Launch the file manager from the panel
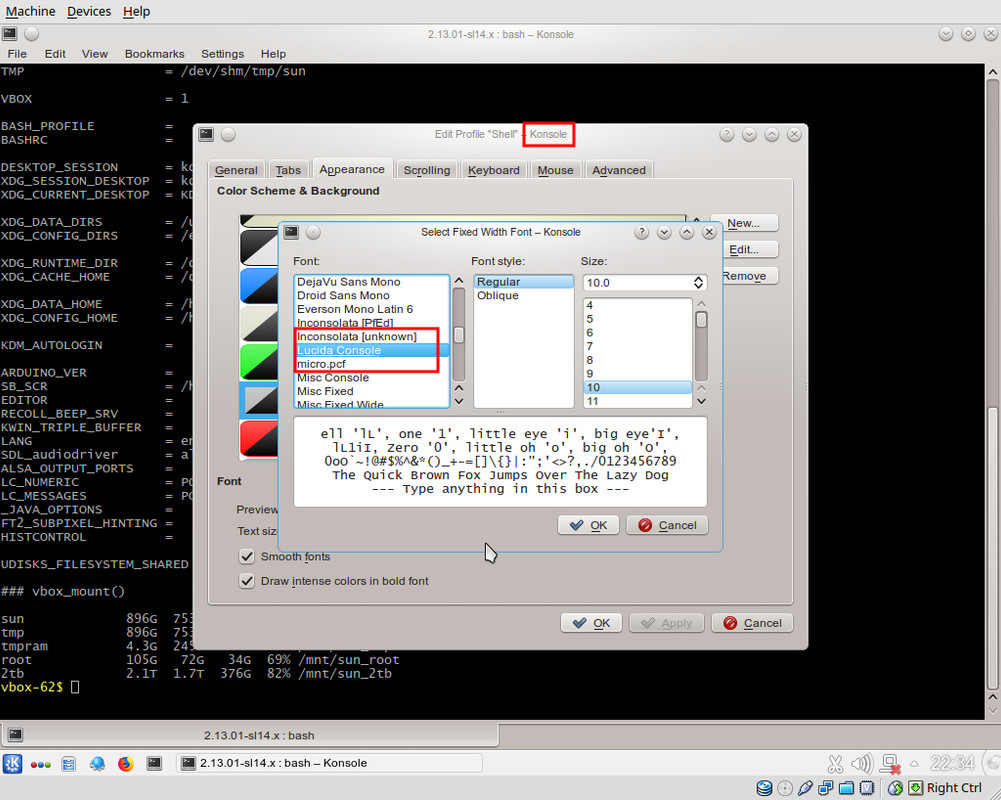1001x800 pixels. pyautogui.click(x=69, y=764)
